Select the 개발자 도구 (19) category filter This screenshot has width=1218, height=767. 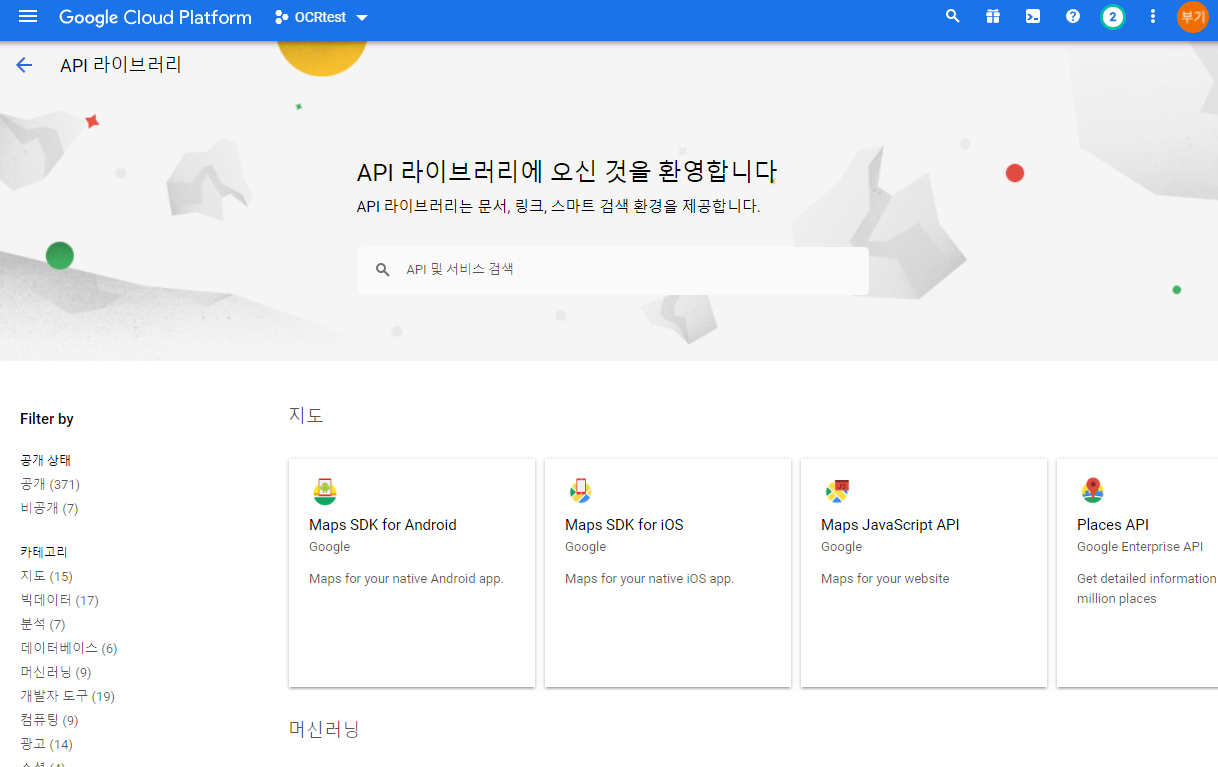(67, 696)
